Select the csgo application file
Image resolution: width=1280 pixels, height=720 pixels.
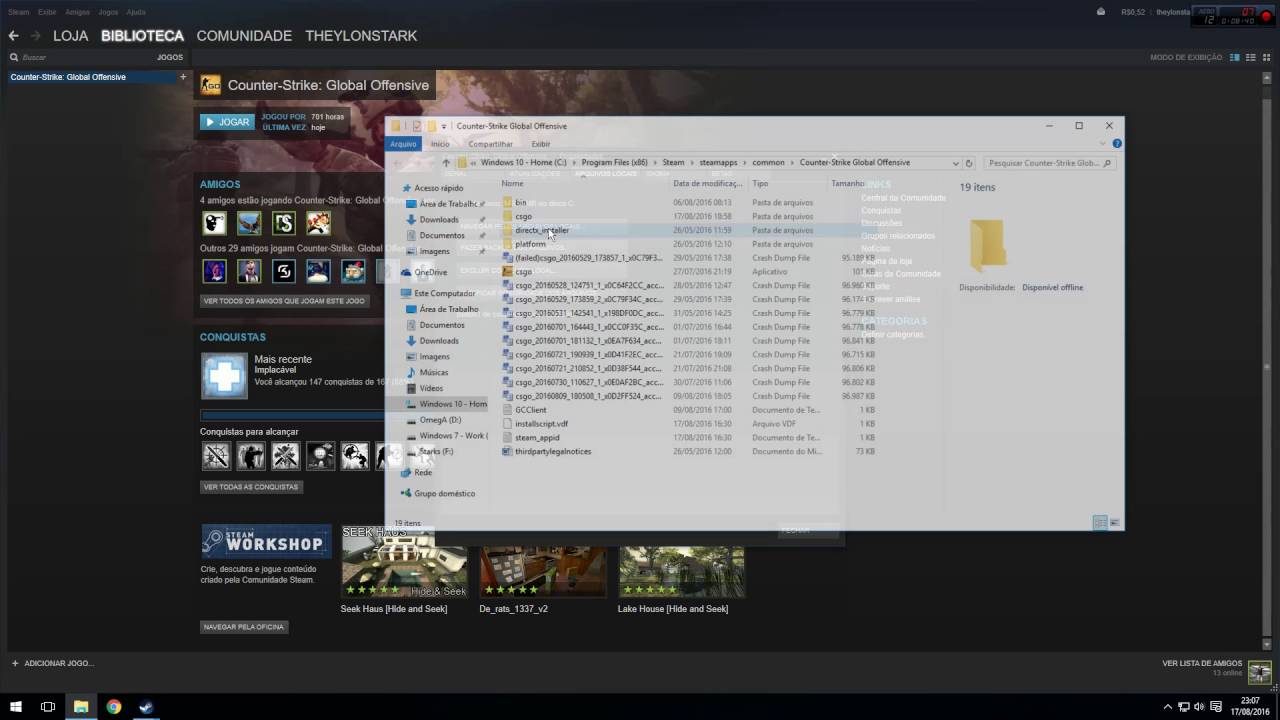pyautogui.click(x=523, y=271)
